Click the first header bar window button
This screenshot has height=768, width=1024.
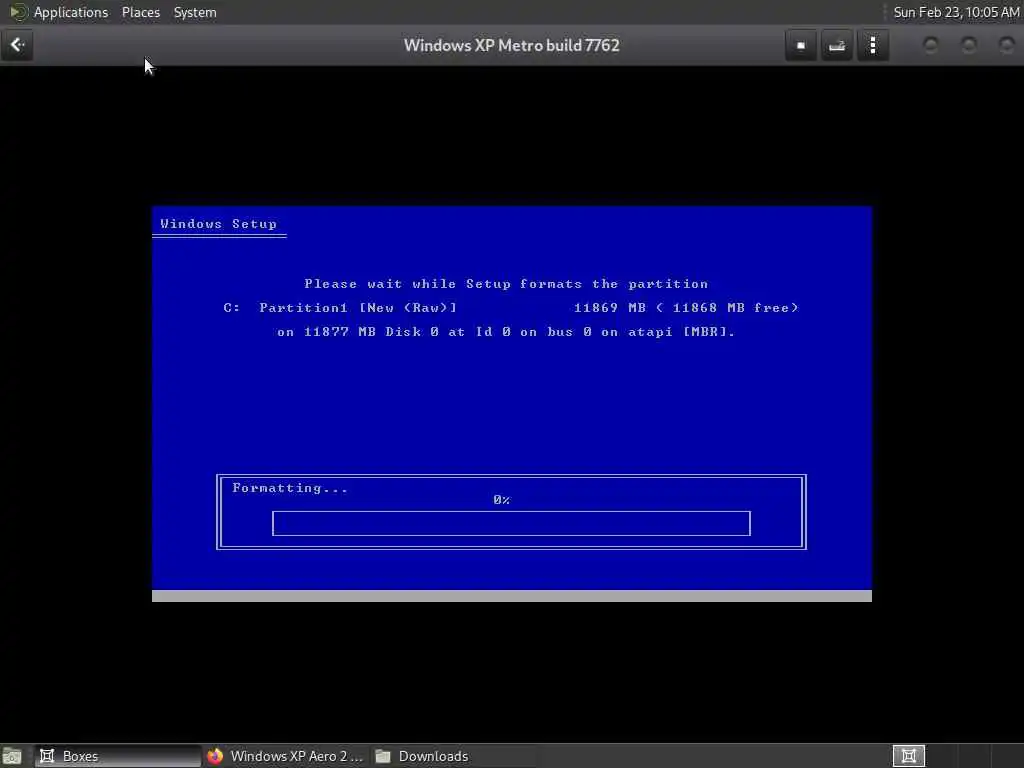click(x=931, y=45)
